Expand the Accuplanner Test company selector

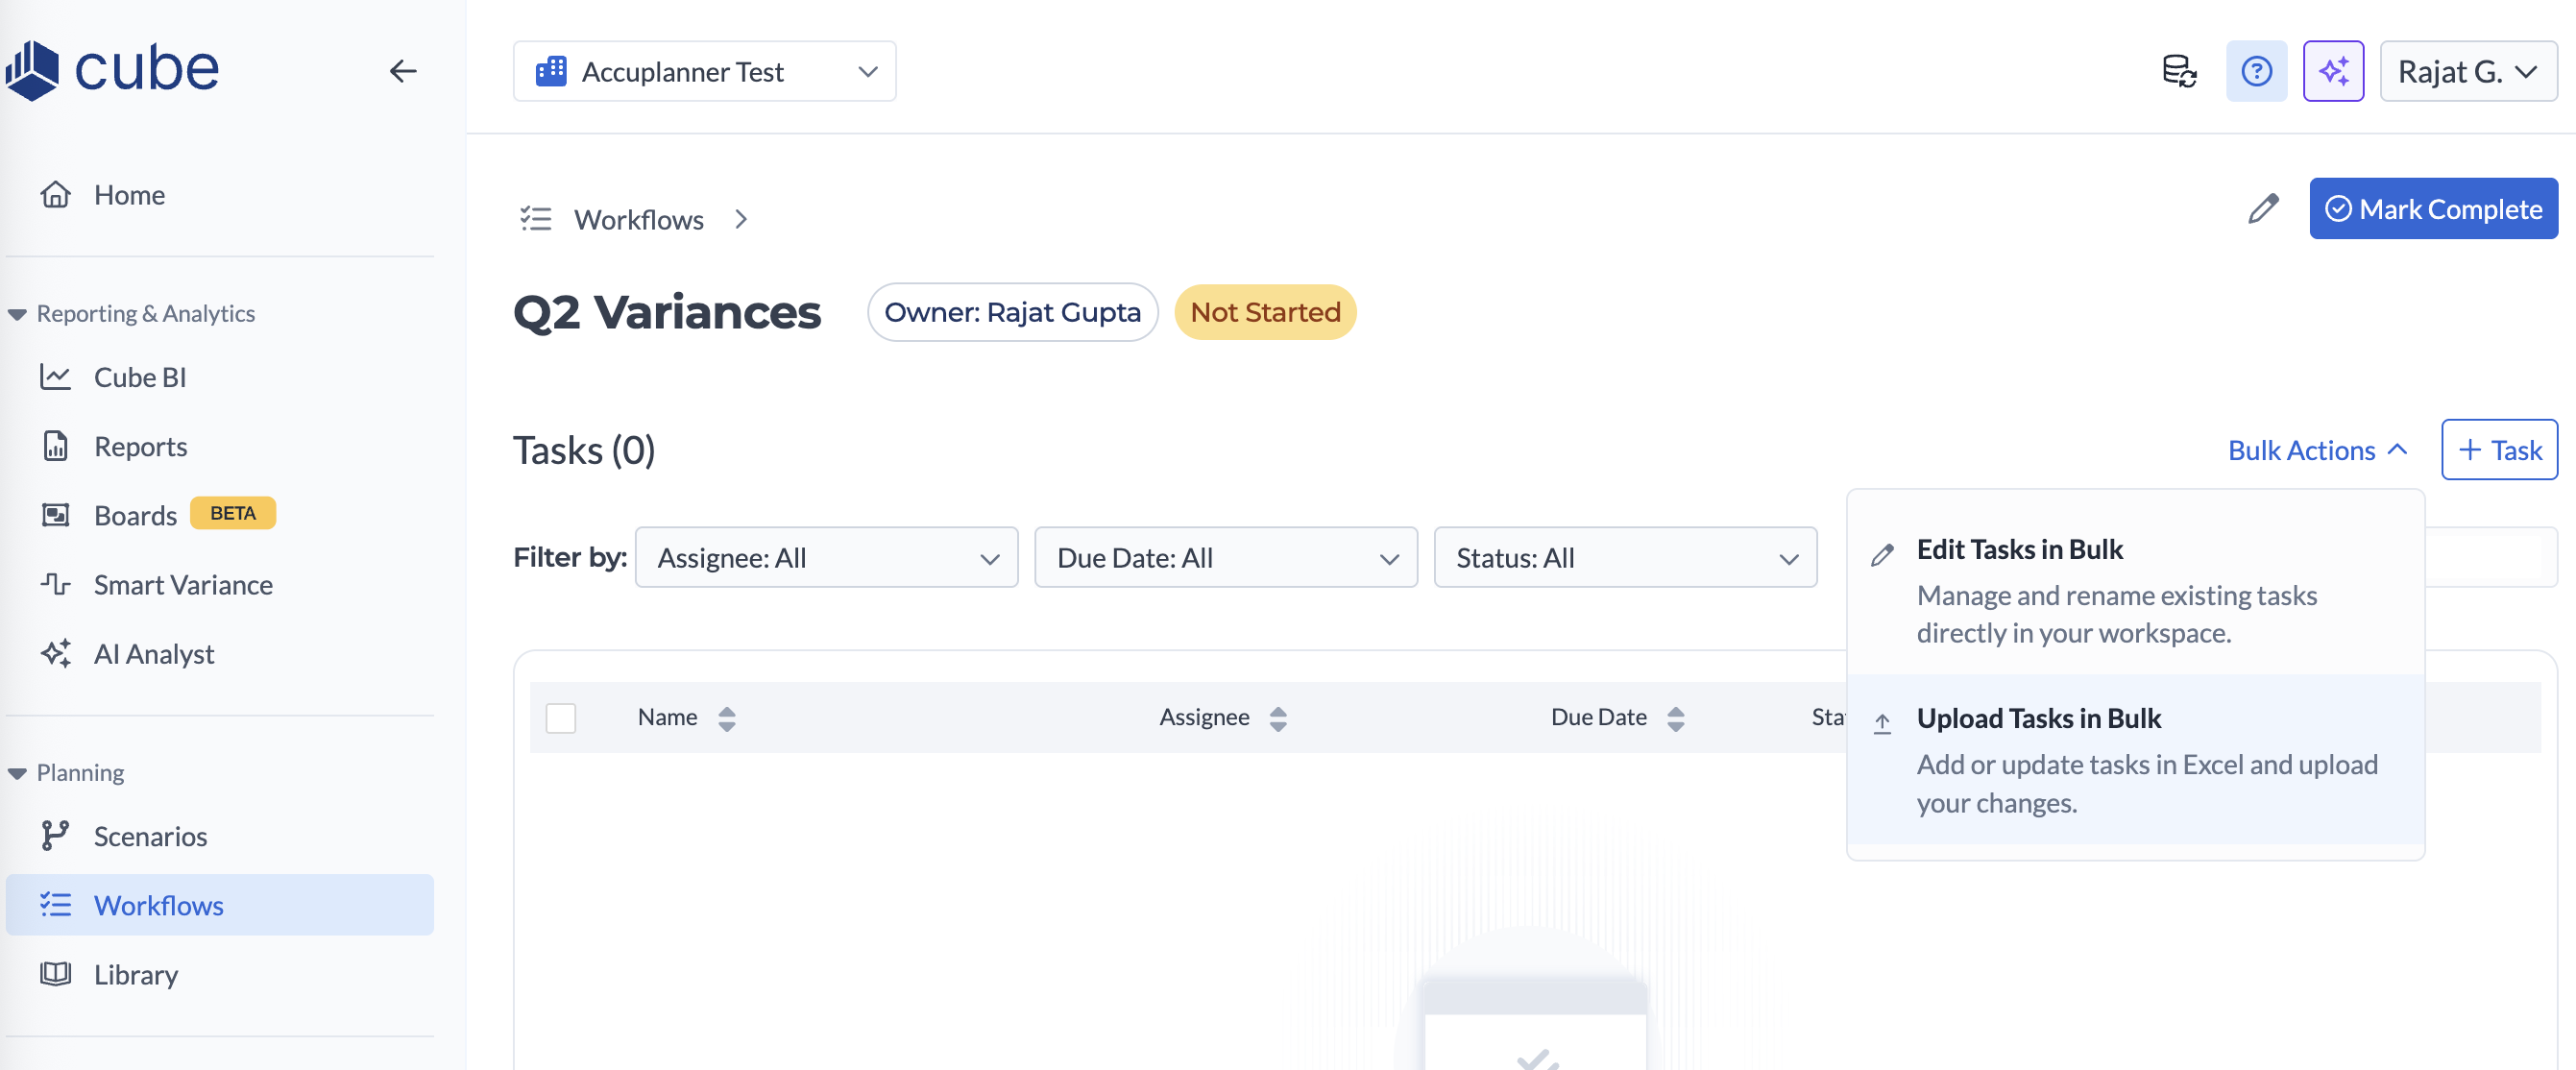[x=704, y=71]
